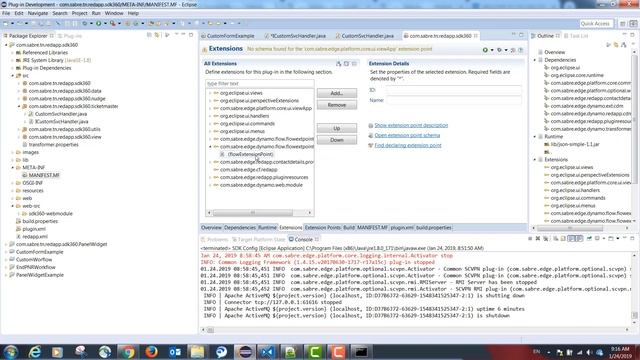This screenshot has width=640, height=360.
Task: Collapse Dependencies node in Outline
Action: point(535,60)
